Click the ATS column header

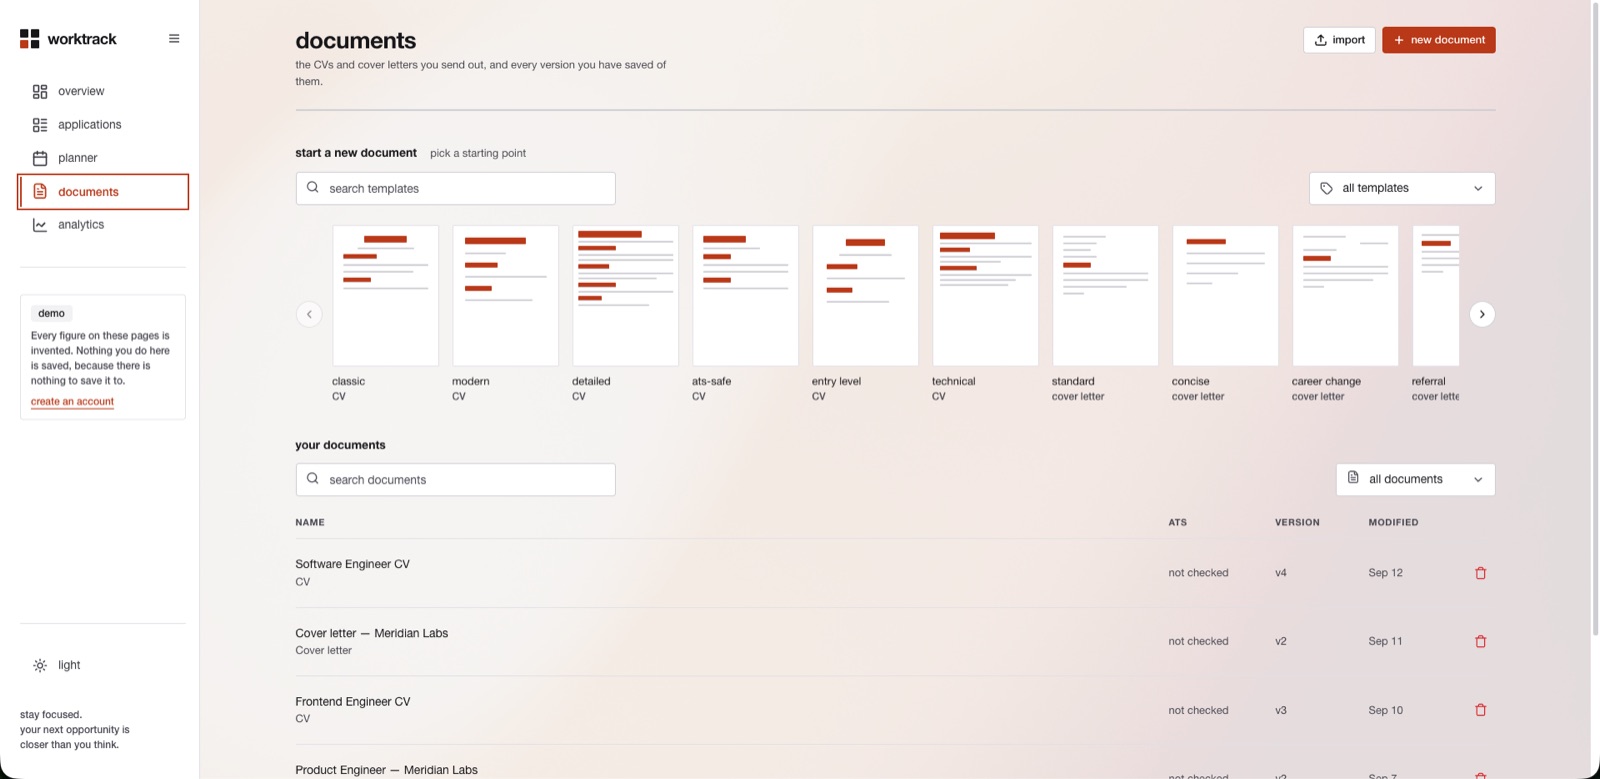tap(1178, 522)
